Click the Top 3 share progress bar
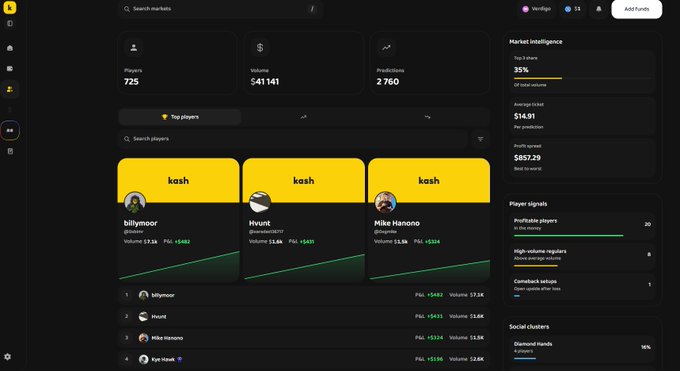680x371 pixels. coord(582,79)
